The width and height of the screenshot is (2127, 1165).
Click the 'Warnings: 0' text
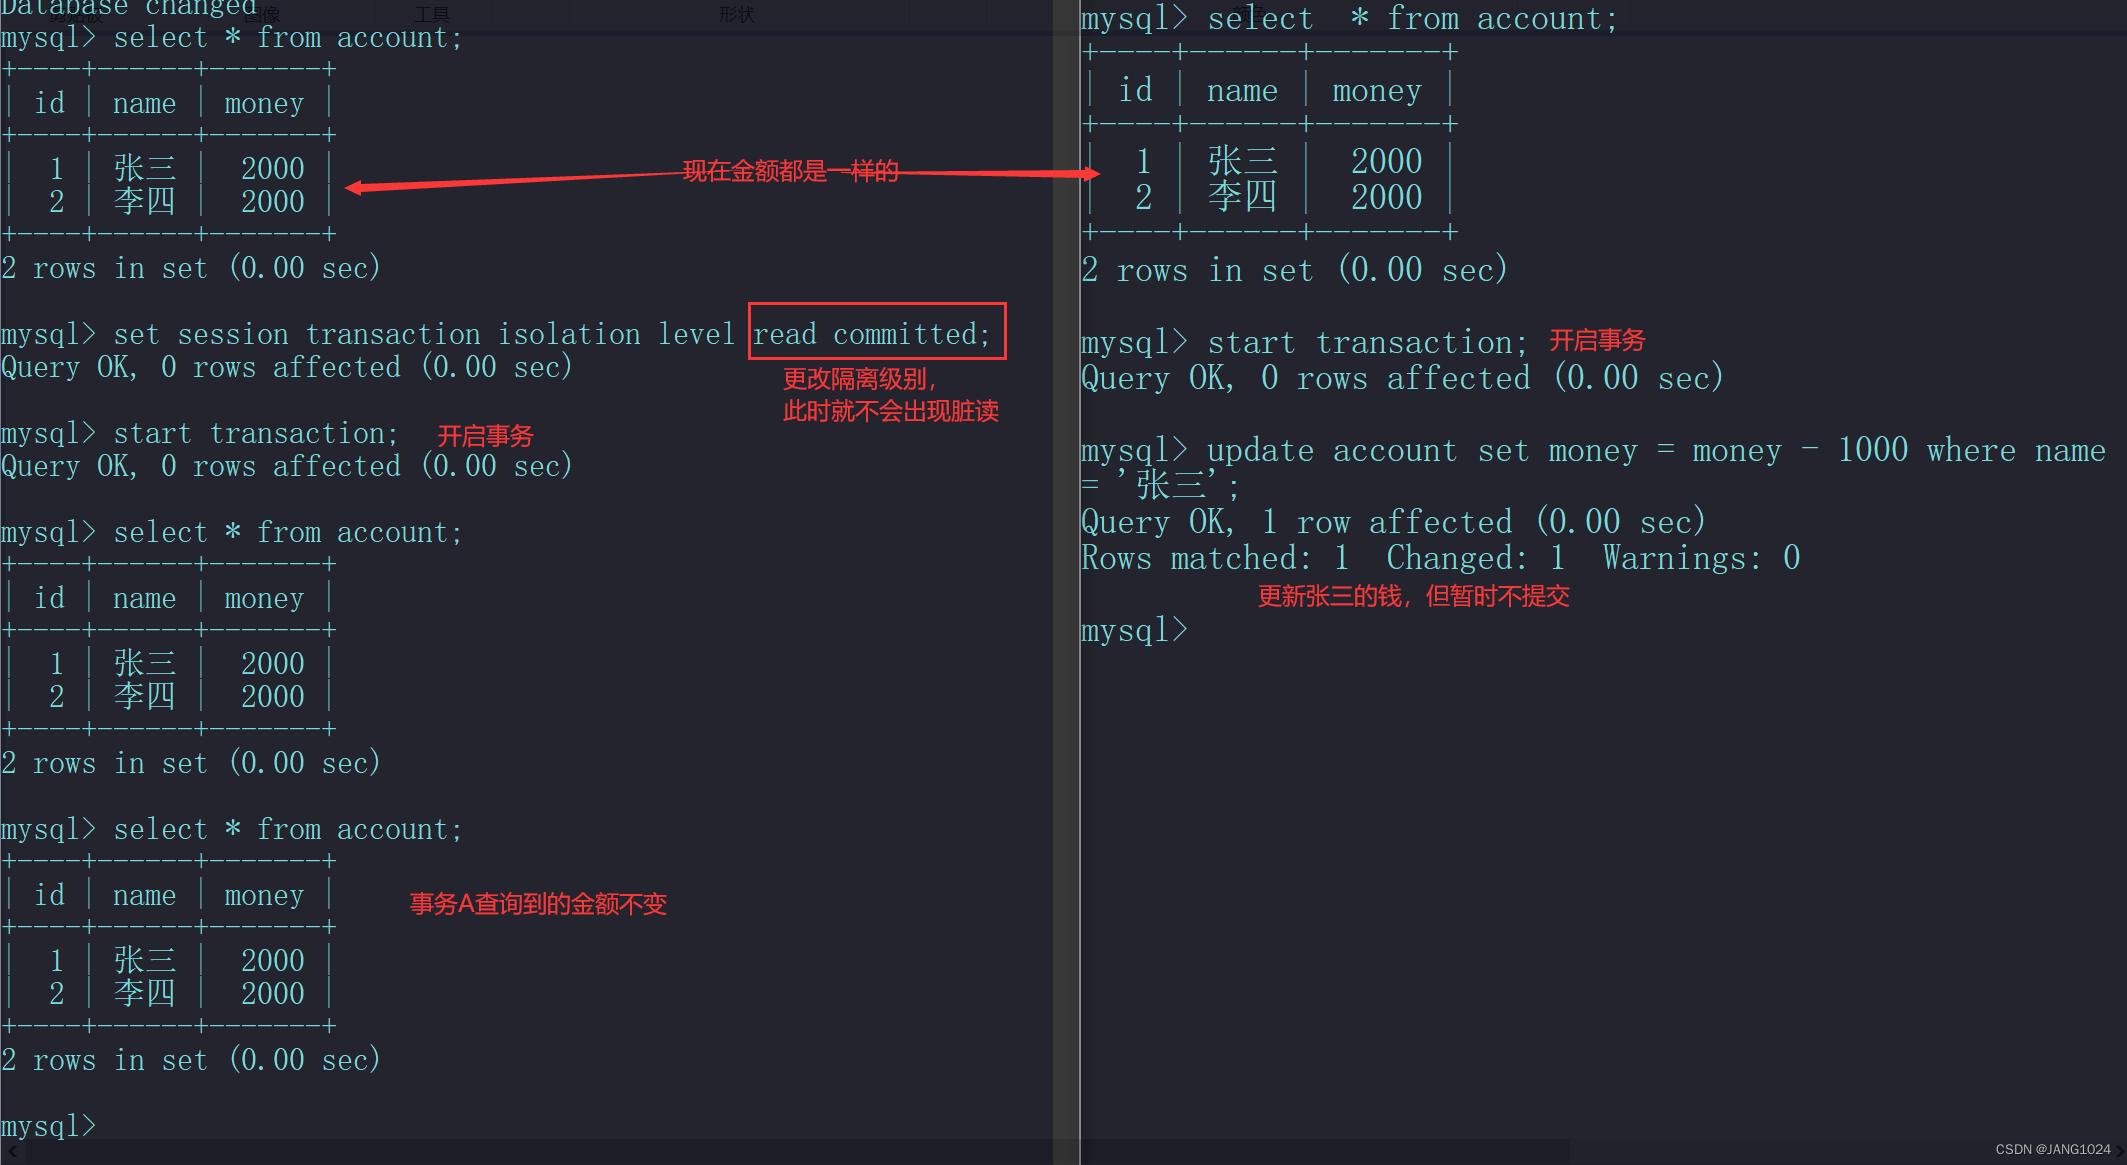click(x=1702, y=558)
